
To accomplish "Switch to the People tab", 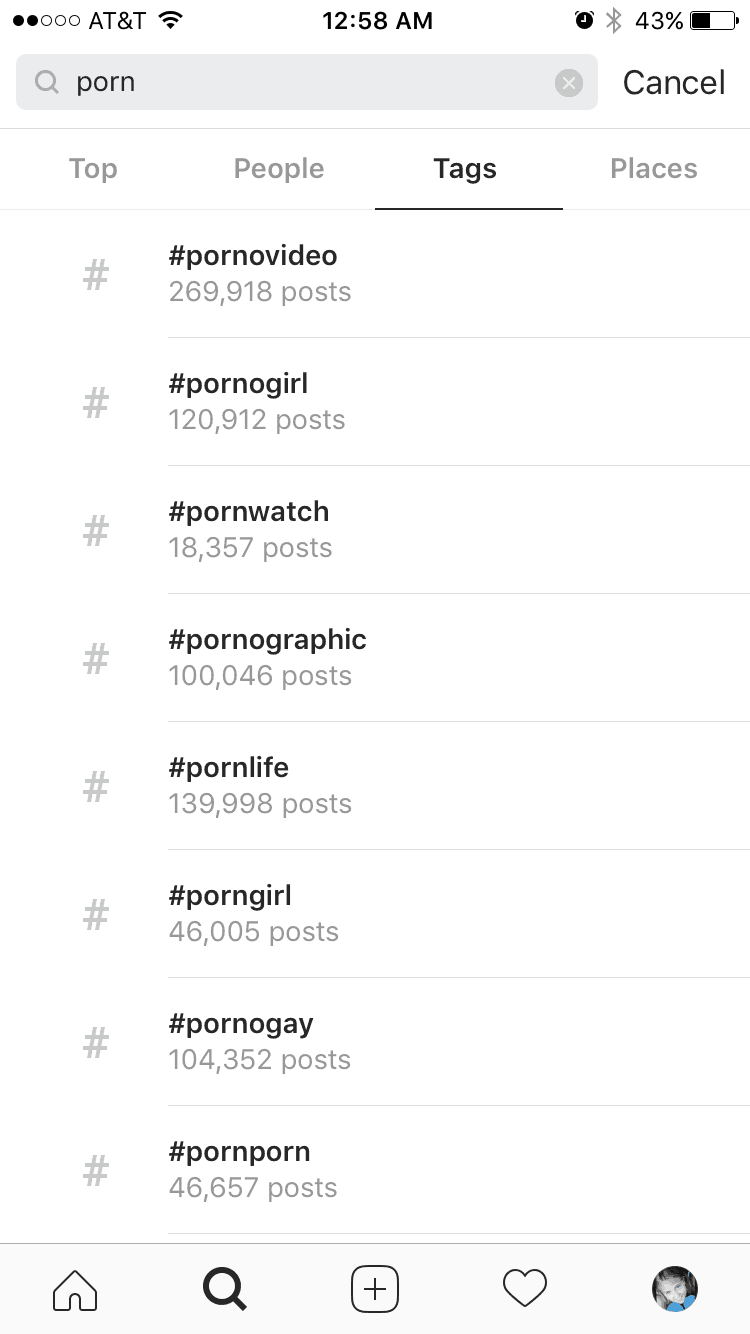I will (x=279, y=169).
